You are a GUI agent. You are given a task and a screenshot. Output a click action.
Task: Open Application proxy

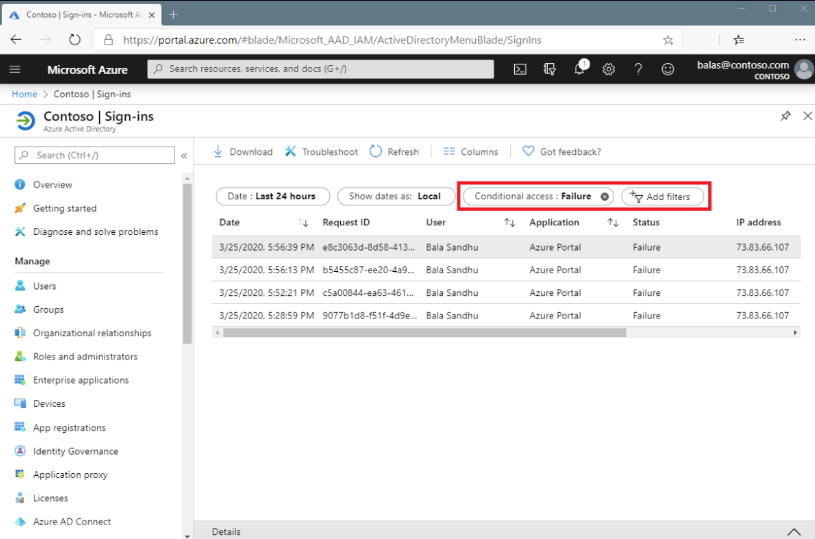[61, 475]
